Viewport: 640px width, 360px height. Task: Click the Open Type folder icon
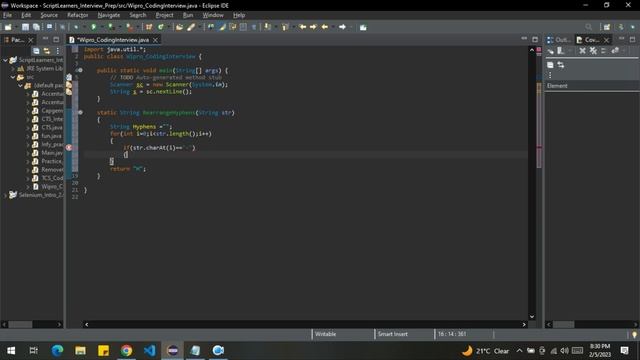pyautogui.click(x=179, y=27)
